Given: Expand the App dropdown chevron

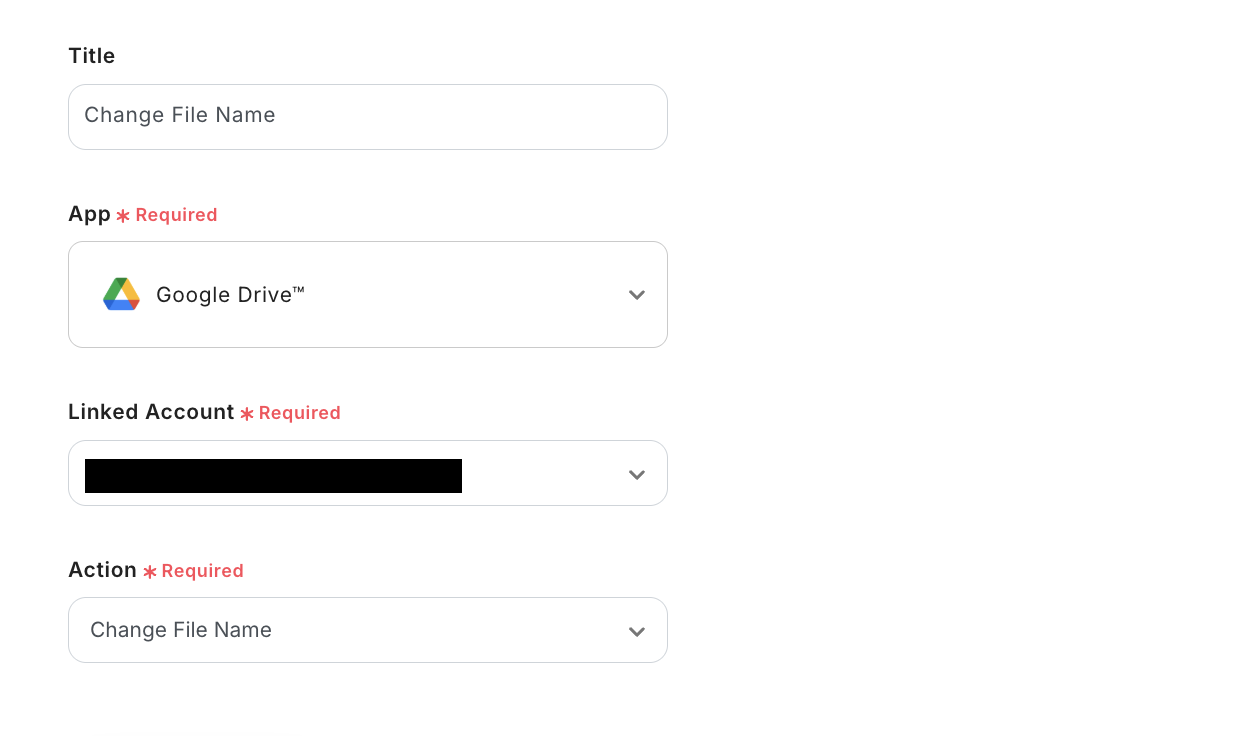Looking at the screenshot, I should point(637,295).
